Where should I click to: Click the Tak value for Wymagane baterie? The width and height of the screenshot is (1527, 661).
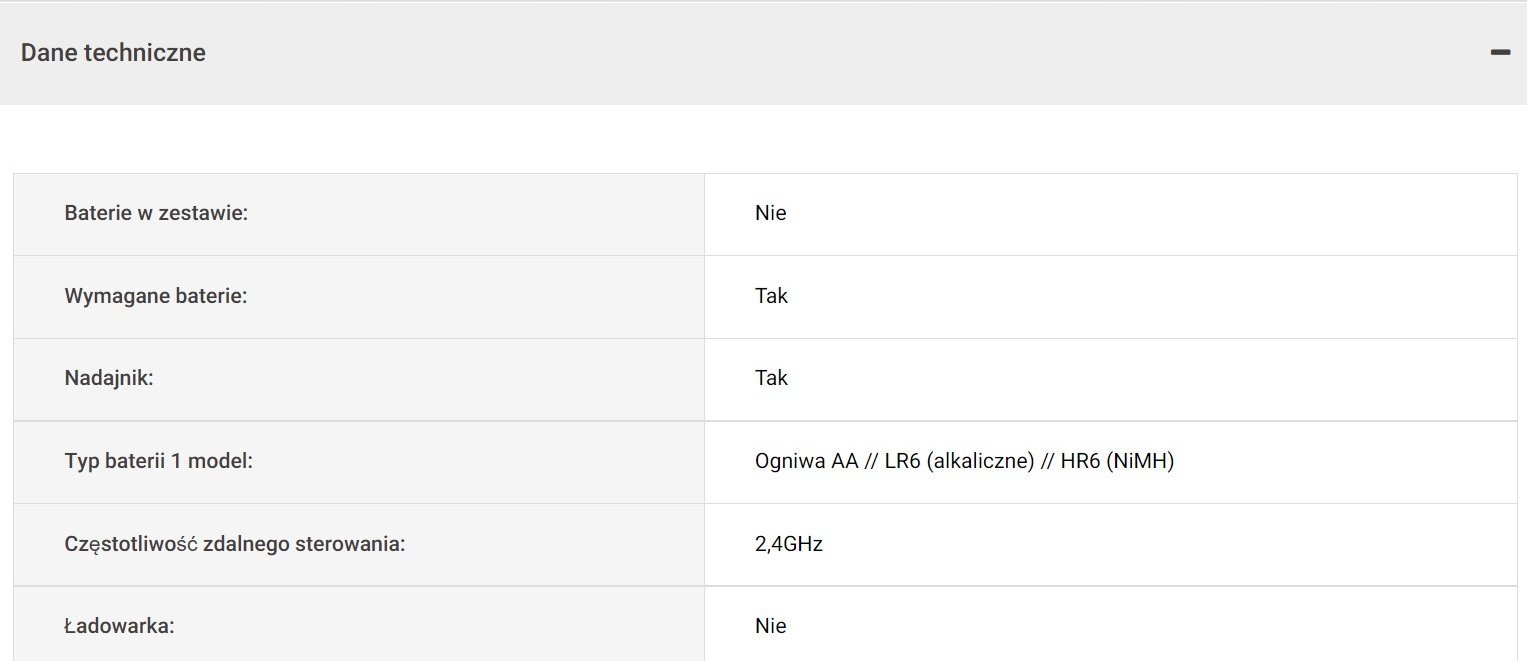(772, 296)
